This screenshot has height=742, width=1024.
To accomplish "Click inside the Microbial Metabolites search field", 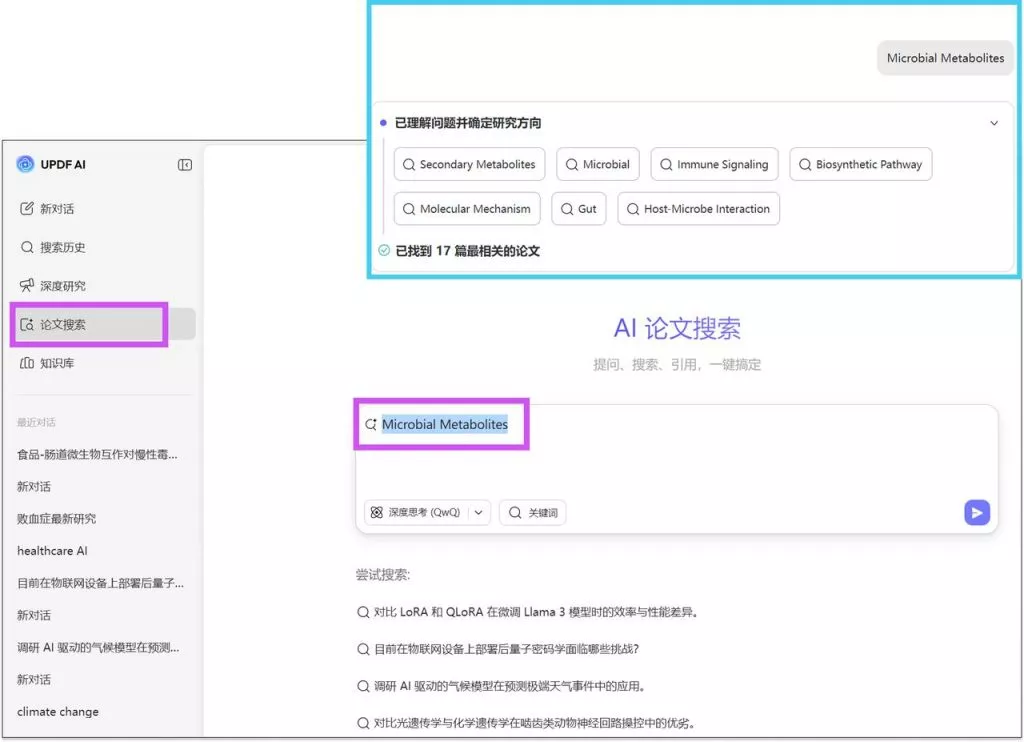I will (447, 424).
